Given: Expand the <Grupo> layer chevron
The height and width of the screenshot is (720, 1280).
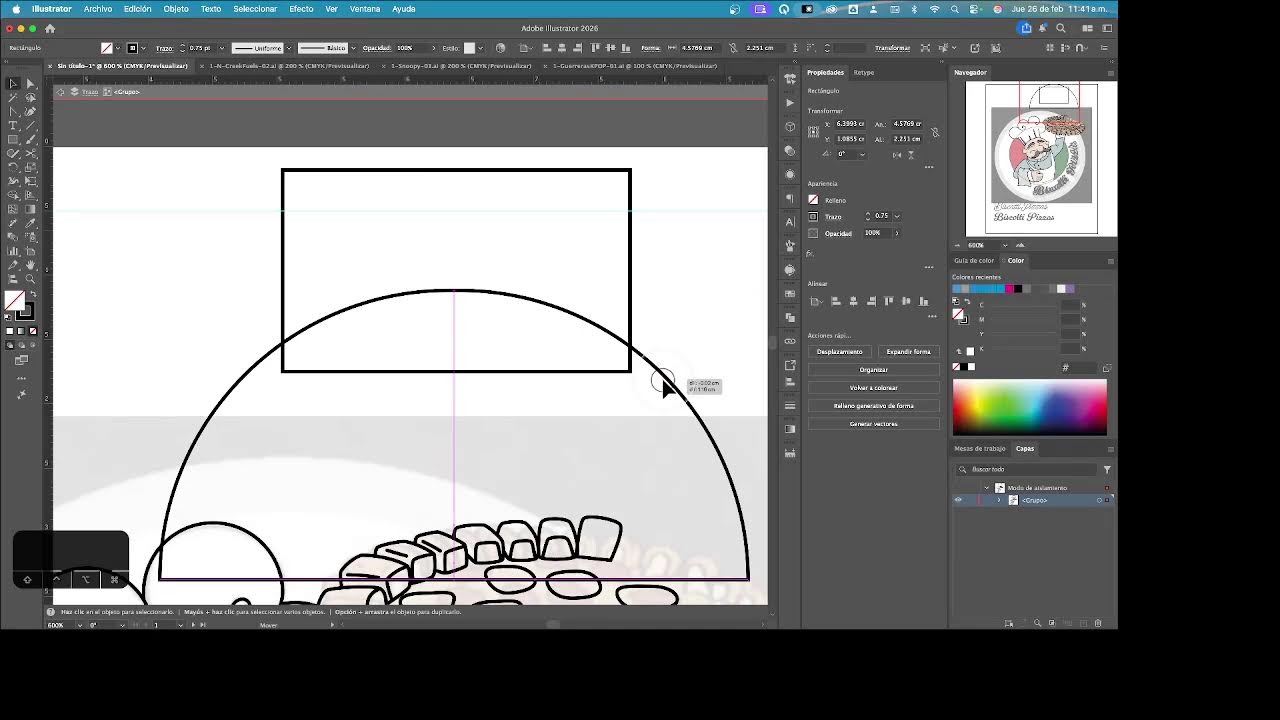Looking at the screenshot, I should pyautogui.click(x=998, y=500).
